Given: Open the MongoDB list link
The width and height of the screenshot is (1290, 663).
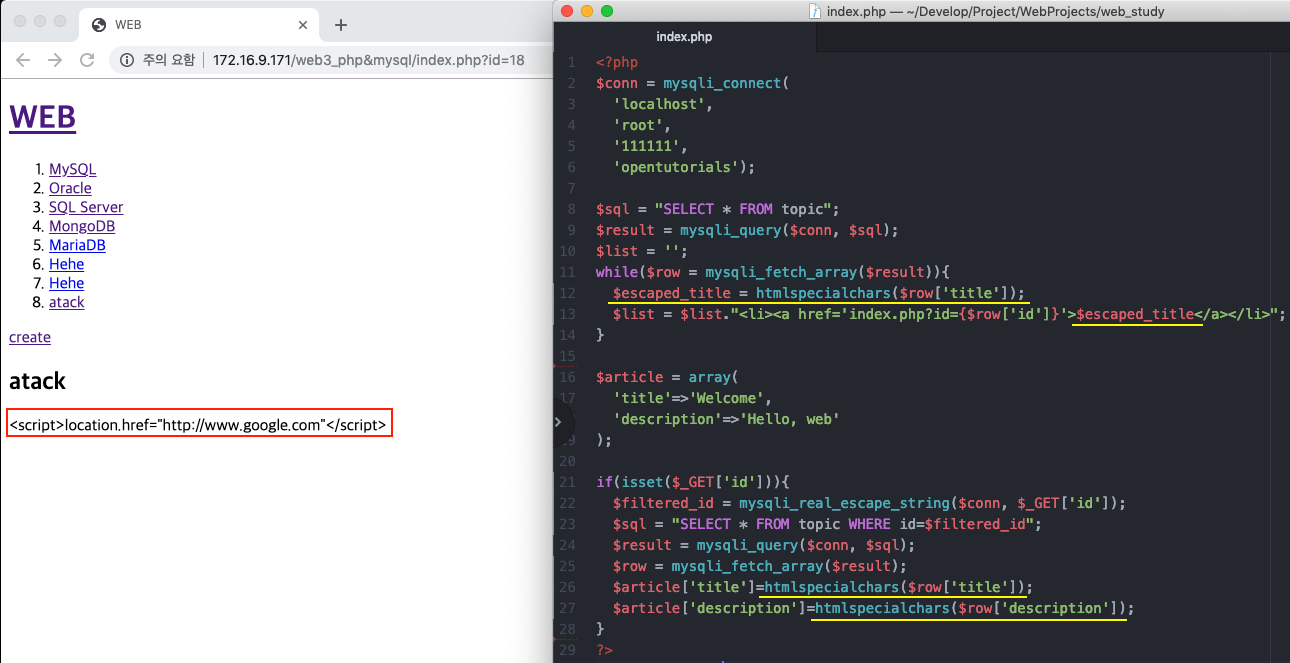Looking at the screenshot, I should tap(82, 226).
